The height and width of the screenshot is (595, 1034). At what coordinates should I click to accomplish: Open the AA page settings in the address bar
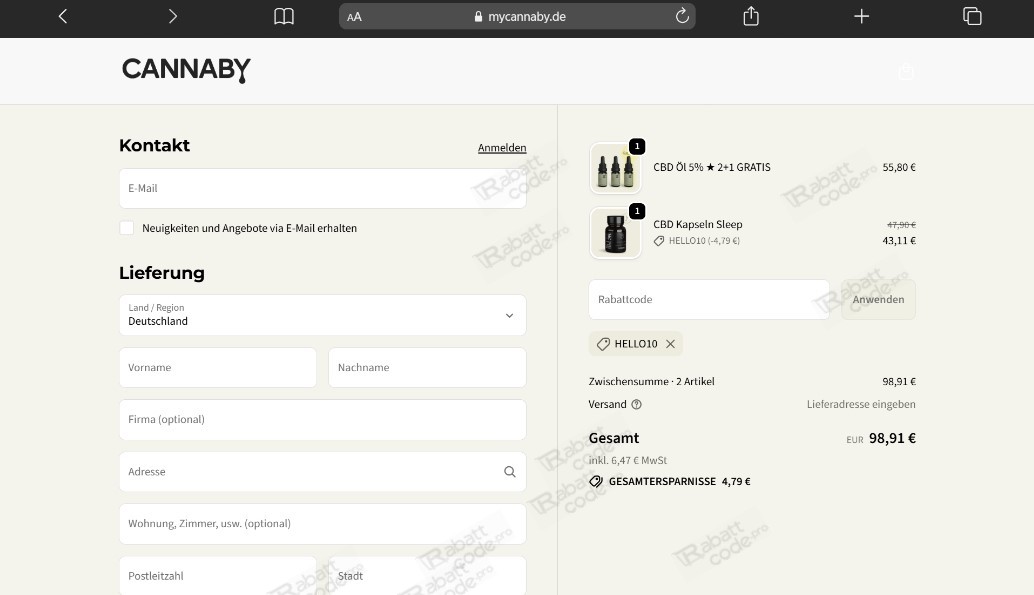pyautogui.click(x=354, y=16)
